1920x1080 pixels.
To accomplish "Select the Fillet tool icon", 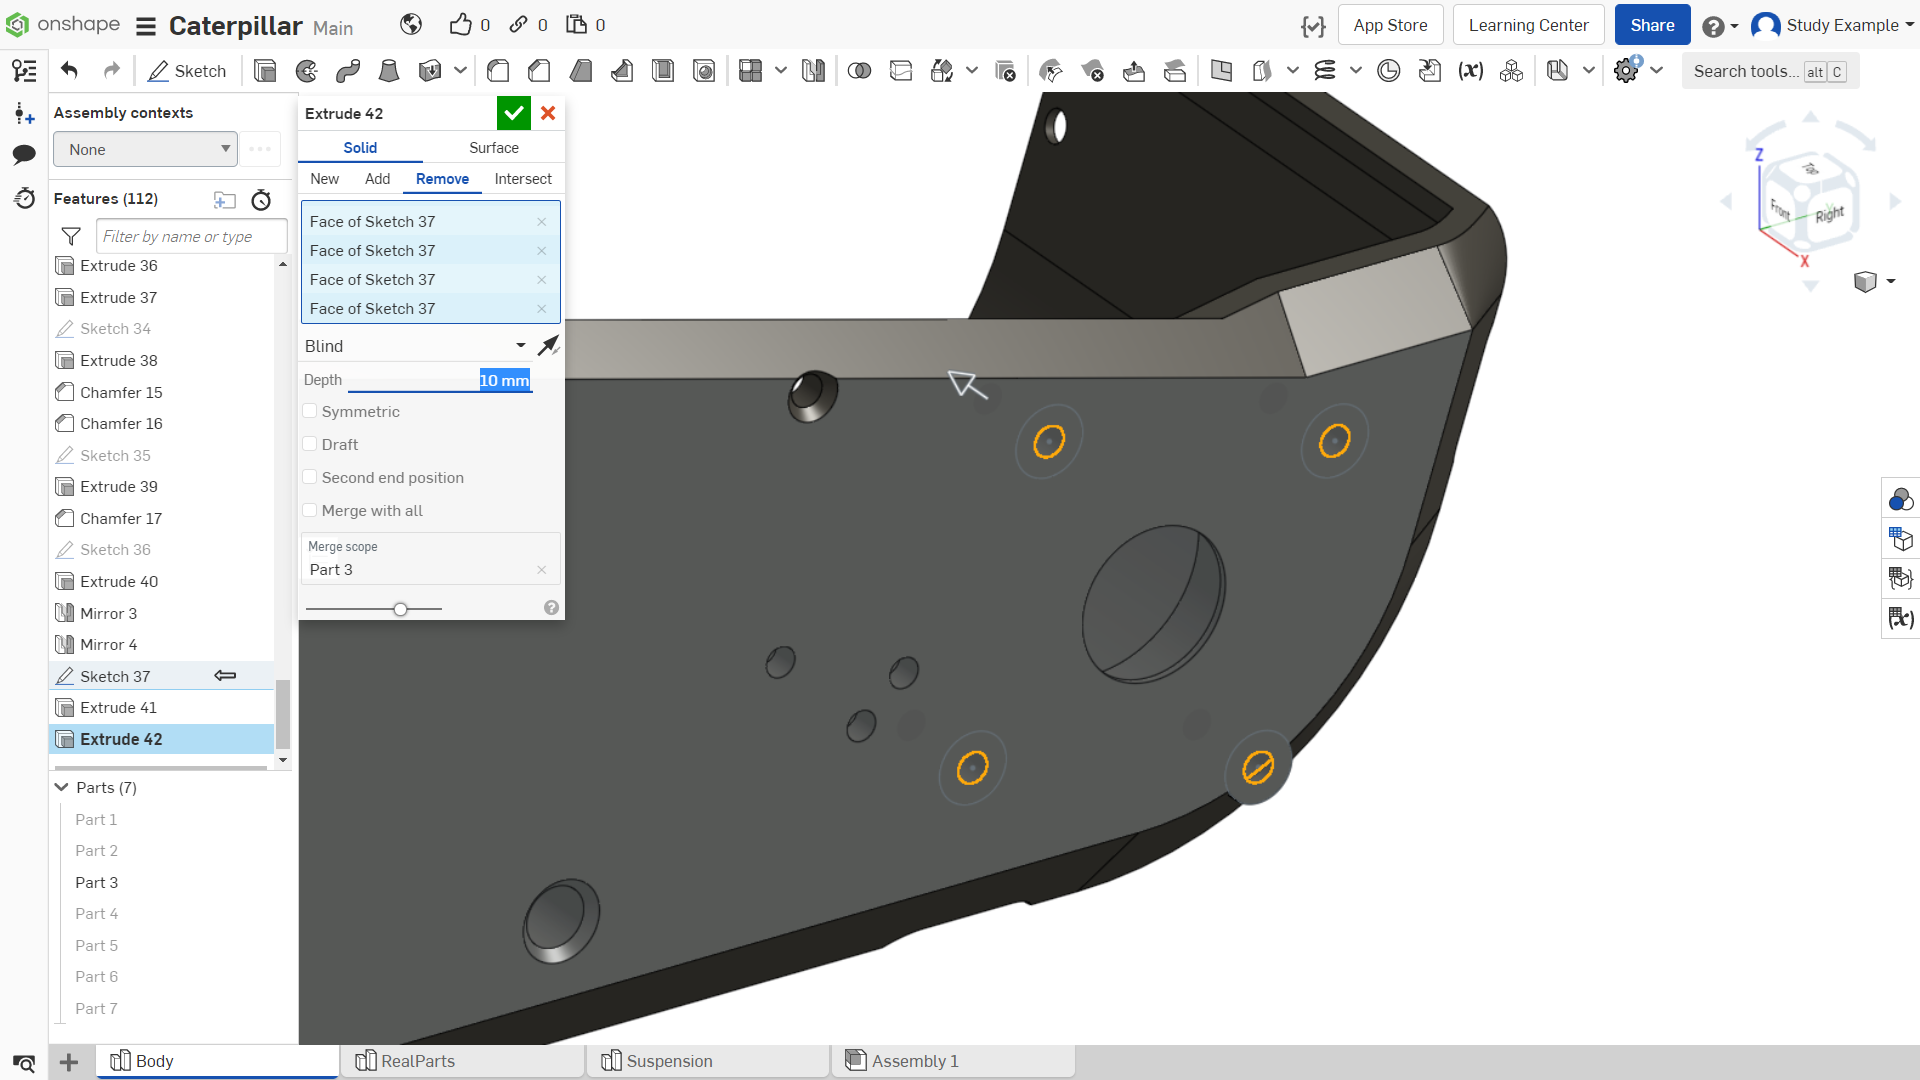I will click(x=498, y=71).
